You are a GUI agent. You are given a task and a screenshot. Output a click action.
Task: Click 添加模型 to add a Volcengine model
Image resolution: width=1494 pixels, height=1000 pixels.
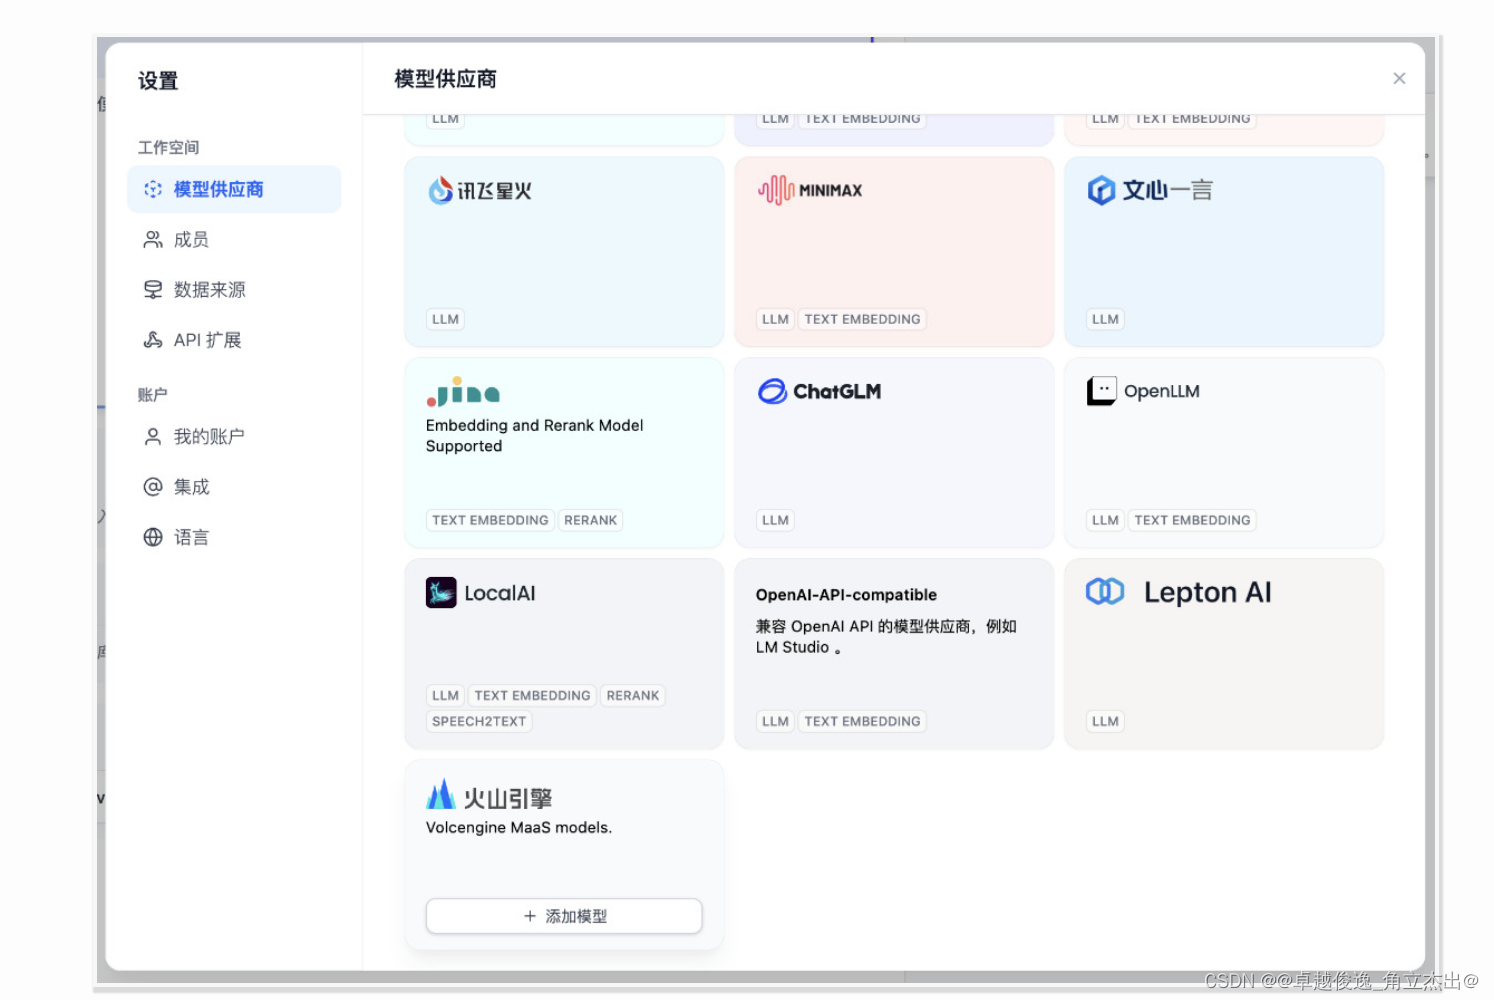coord(563,915)
